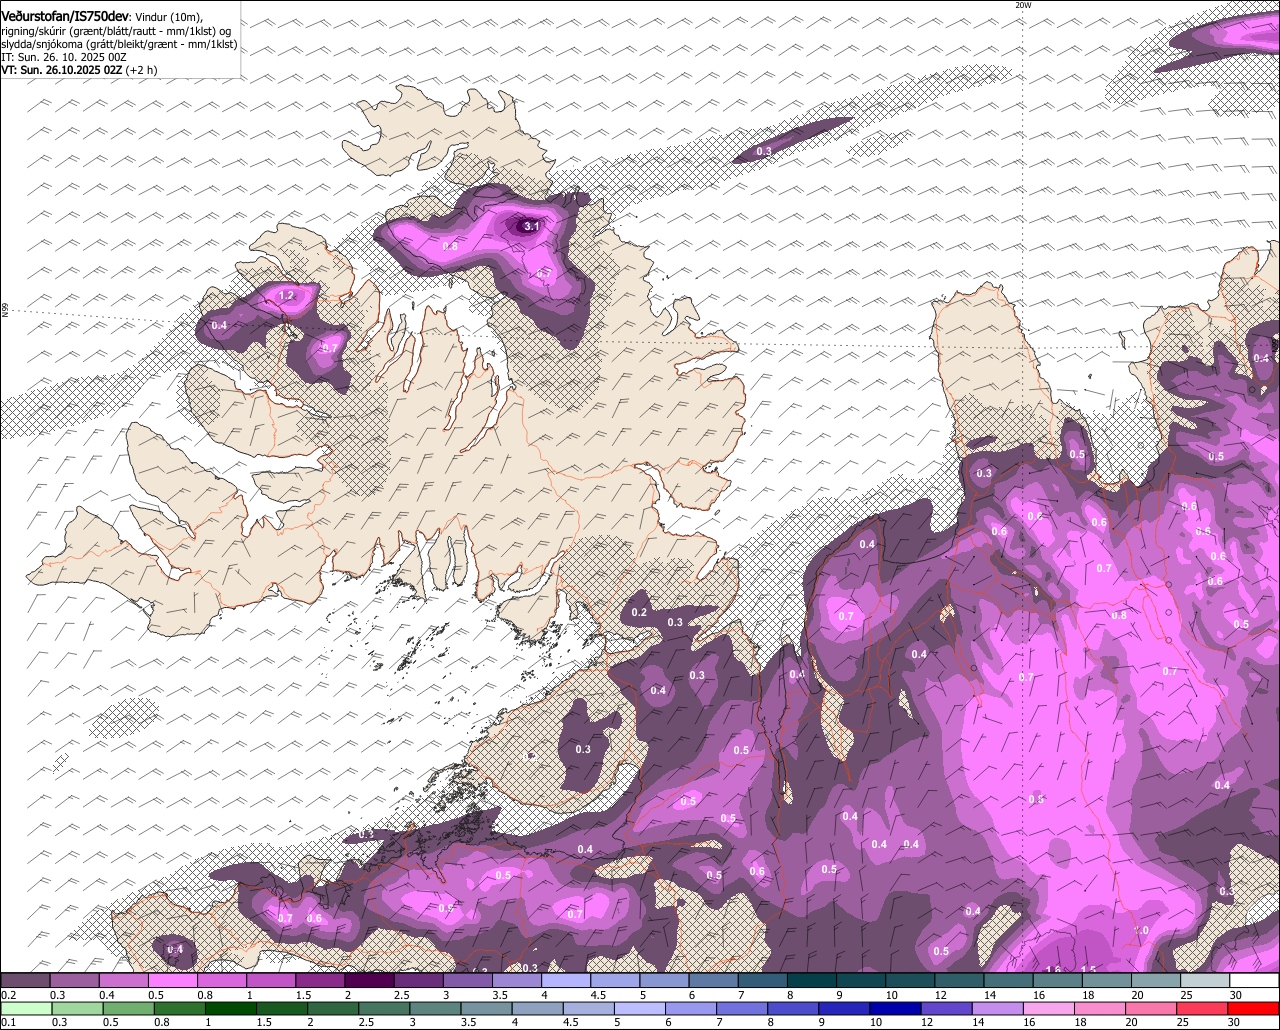Click the bright red 30 swatch in rain legend

pos(1254,1008)
